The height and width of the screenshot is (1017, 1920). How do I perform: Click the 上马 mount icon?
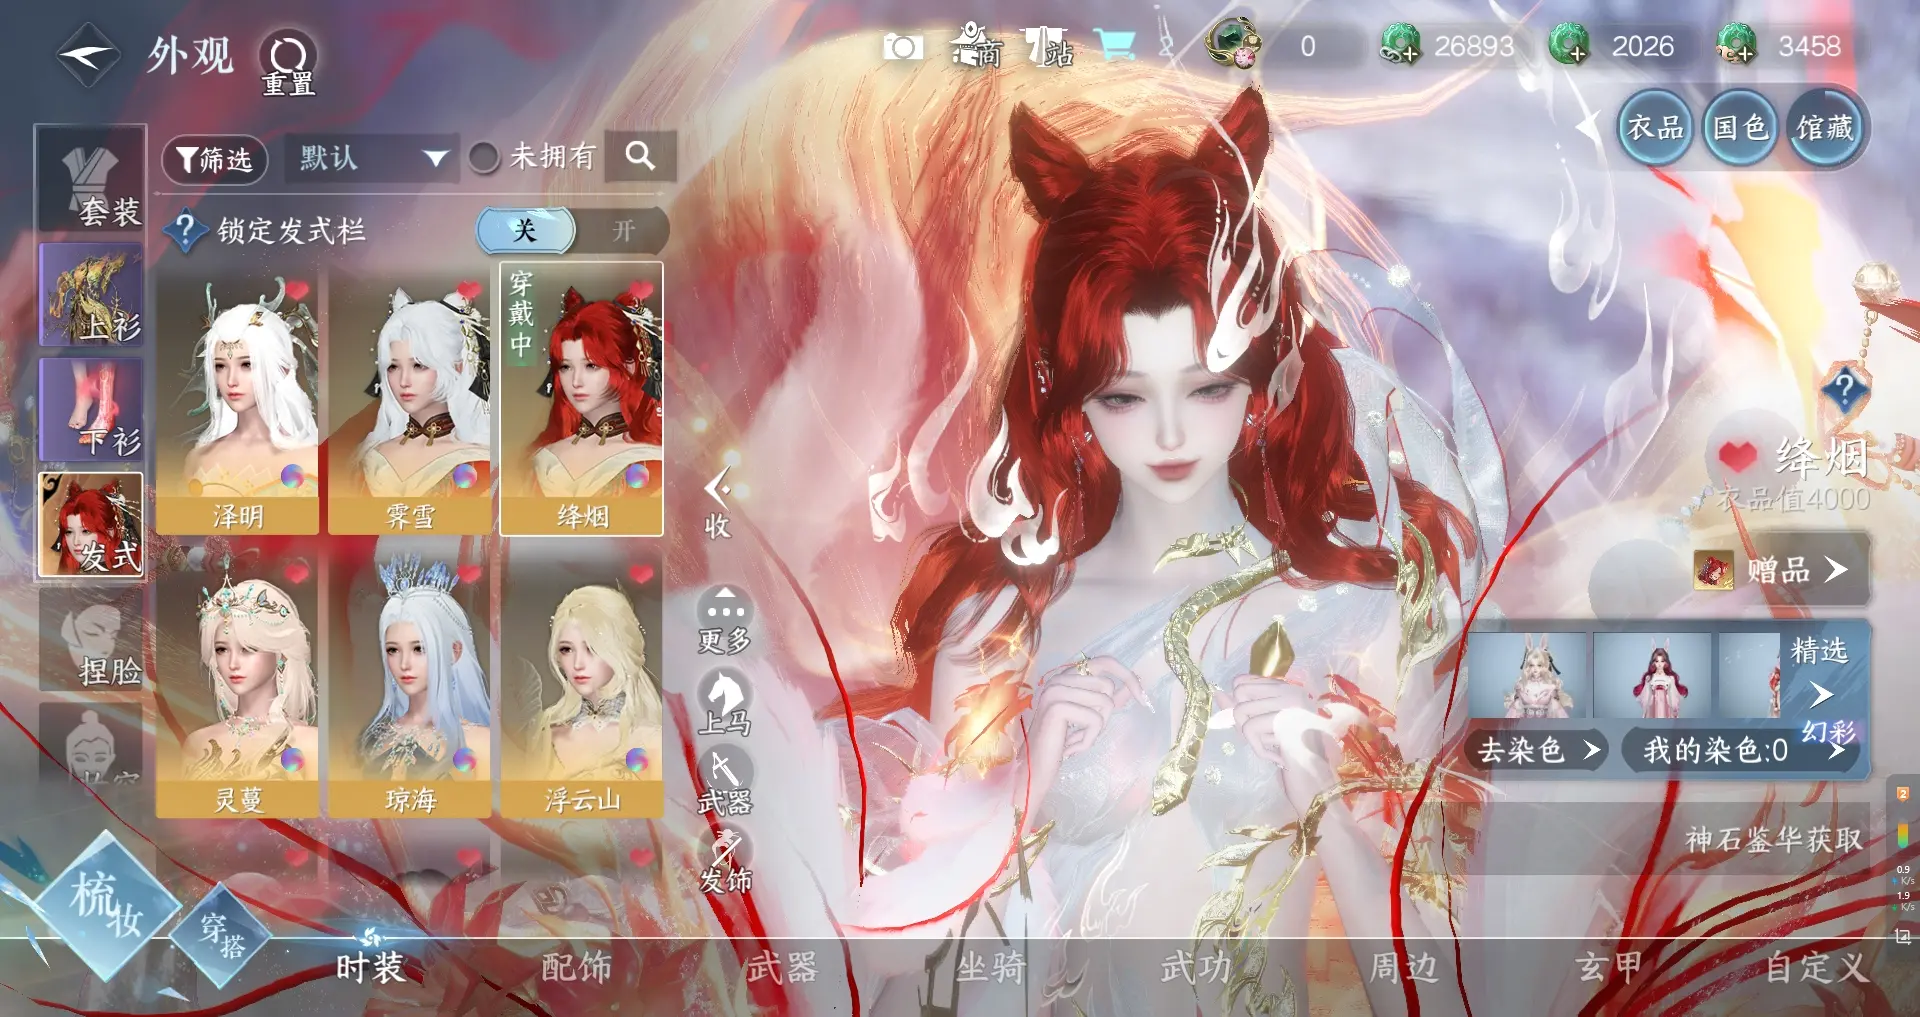coord(725,703)
